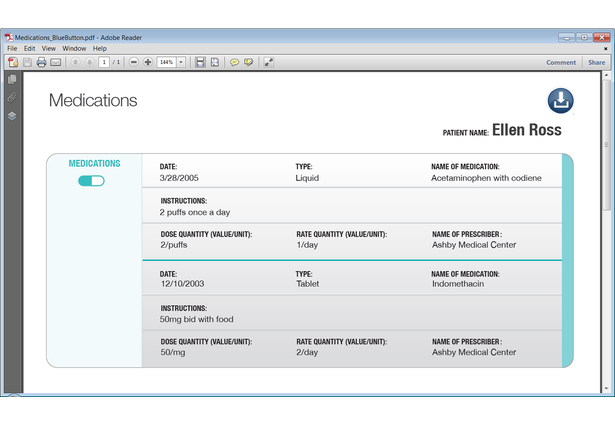Click the Save file toolbar icon
Viewport: 615px width, 424px height.
coord(27,62)
